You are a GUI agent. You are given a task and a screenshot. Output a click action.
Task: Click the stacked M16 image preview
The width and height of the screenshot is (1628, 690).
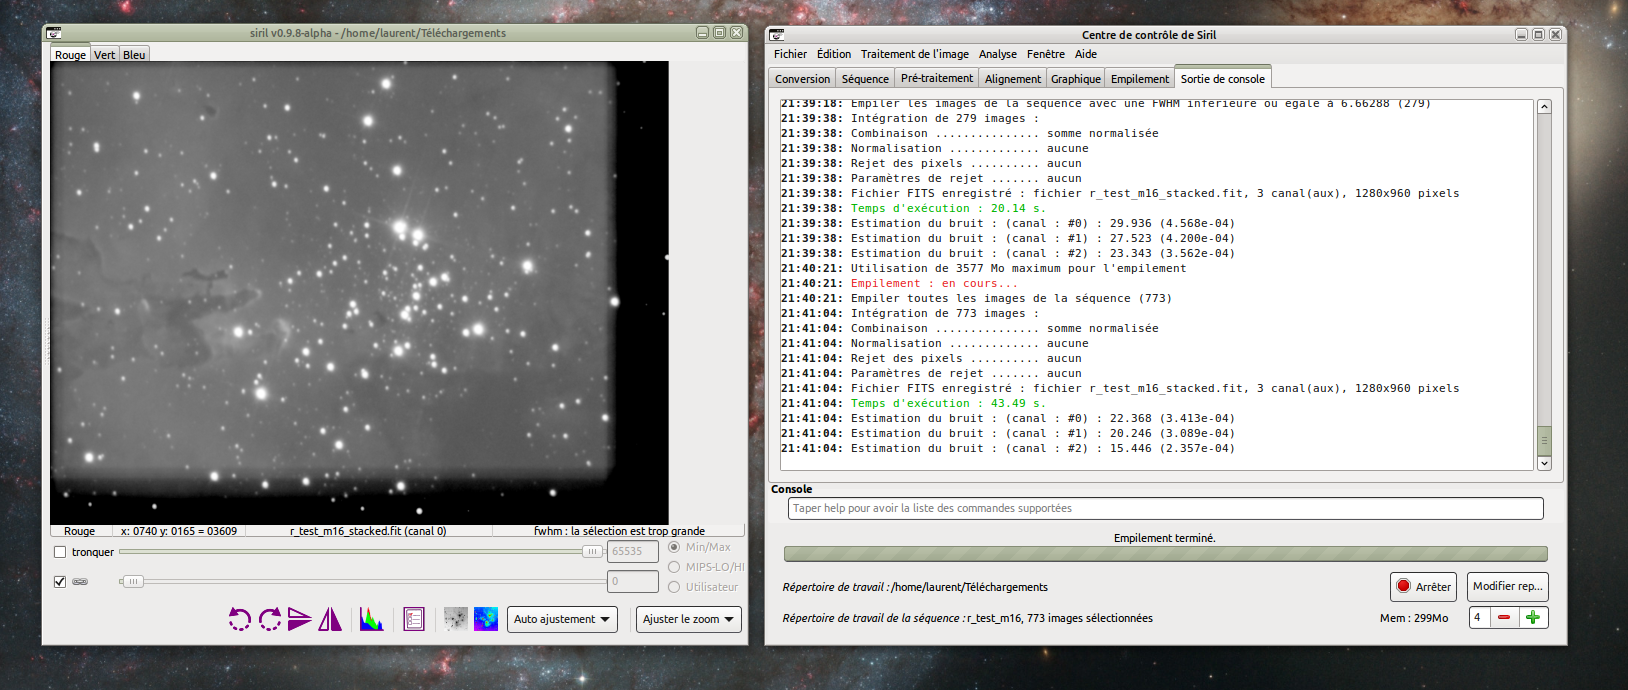point(359,293)
